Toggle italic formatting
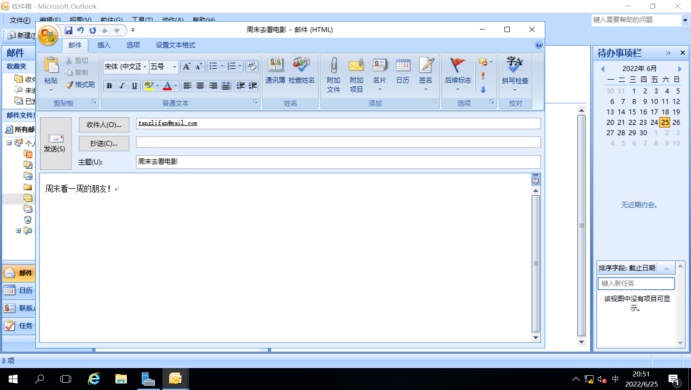 [x=122, y=85]
